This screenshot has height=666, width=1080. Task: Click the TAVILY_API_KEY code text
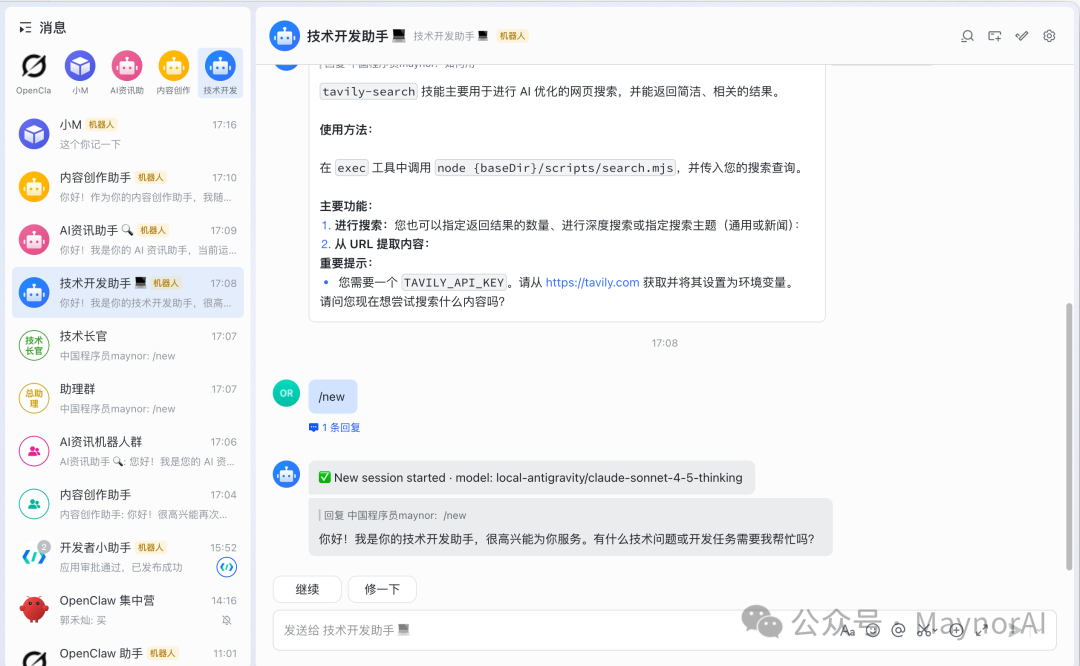coord(454,282)
